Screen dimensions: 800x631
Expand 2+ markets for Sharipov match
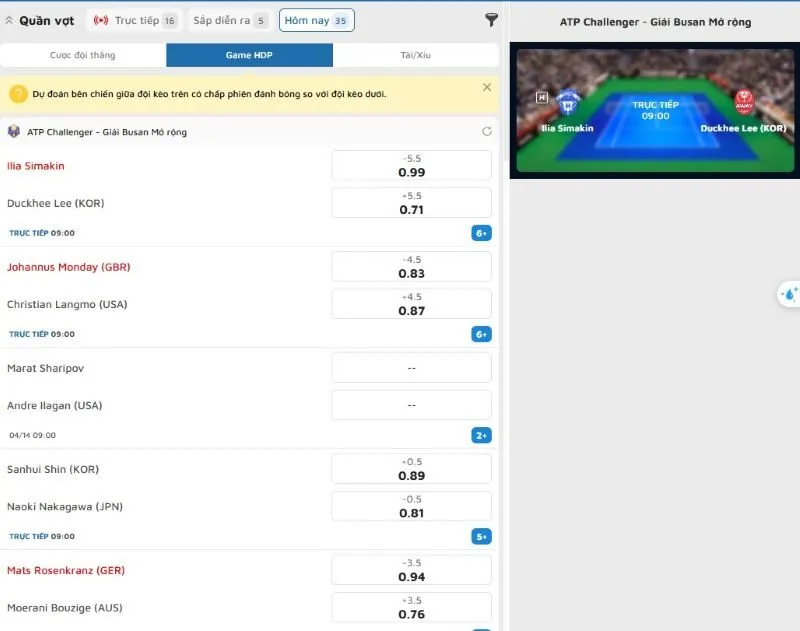(x=481, y=435)
